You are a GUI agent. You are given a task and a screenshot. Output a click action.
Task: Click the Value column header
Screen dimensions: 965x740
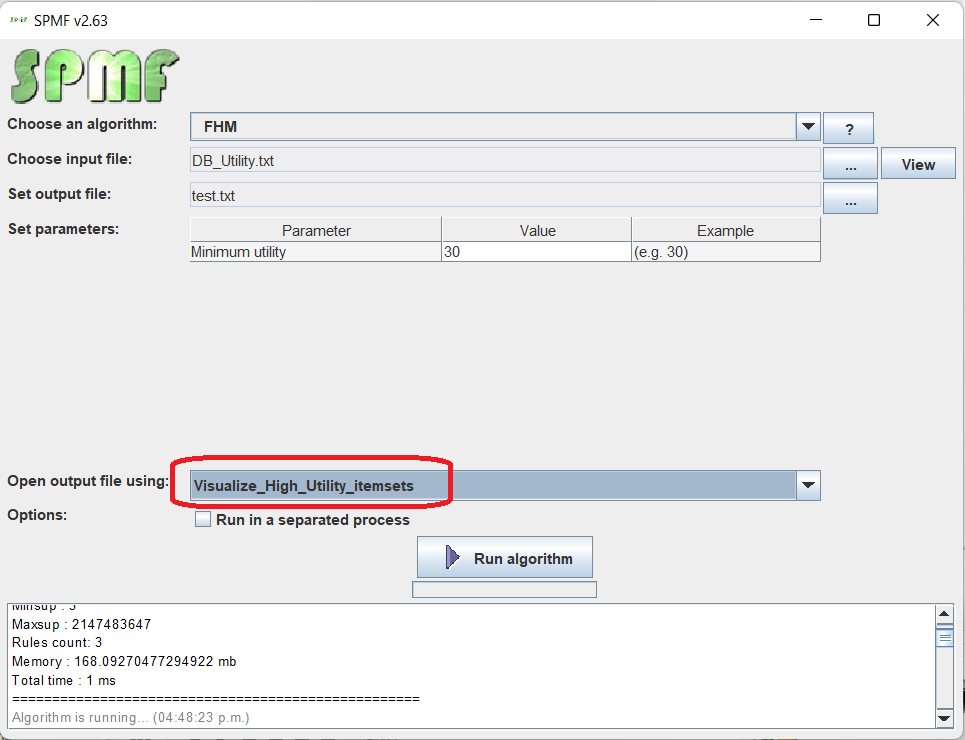(x=537, y=230)
